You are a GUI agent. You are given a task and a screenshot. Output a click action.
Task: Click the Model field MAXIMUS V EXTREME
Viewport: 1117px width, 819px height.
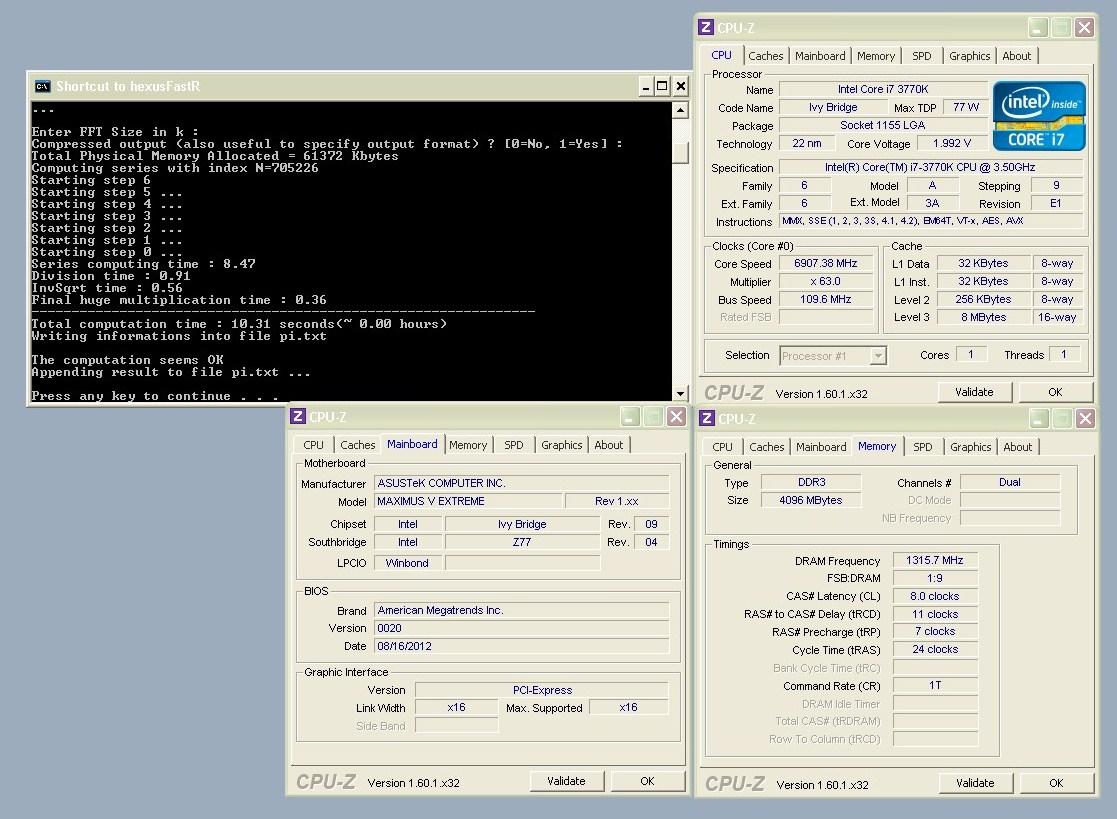468,501
